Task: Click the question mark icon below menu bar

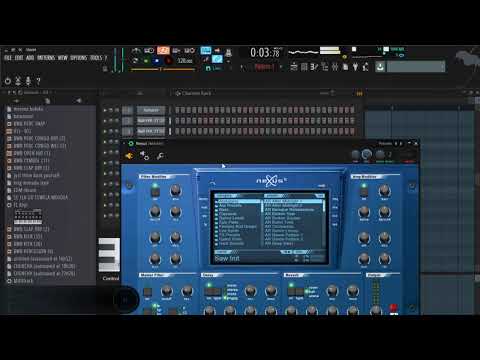Action: point(38,81)
